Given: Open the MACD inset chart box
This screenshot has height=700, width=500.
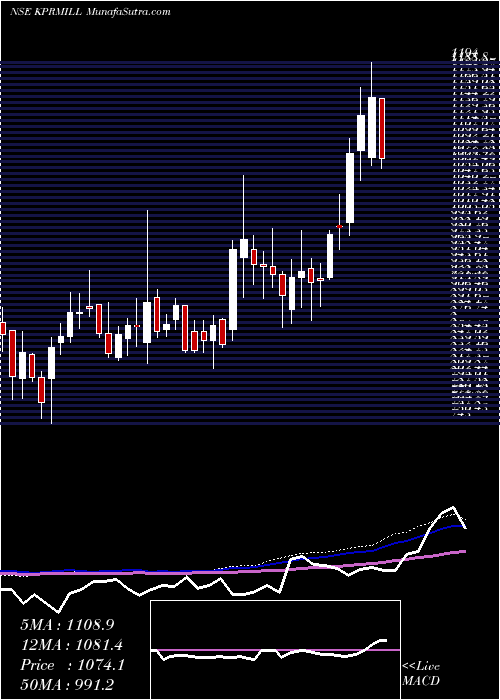Looking at the screenshot, I should coord(275,650).
